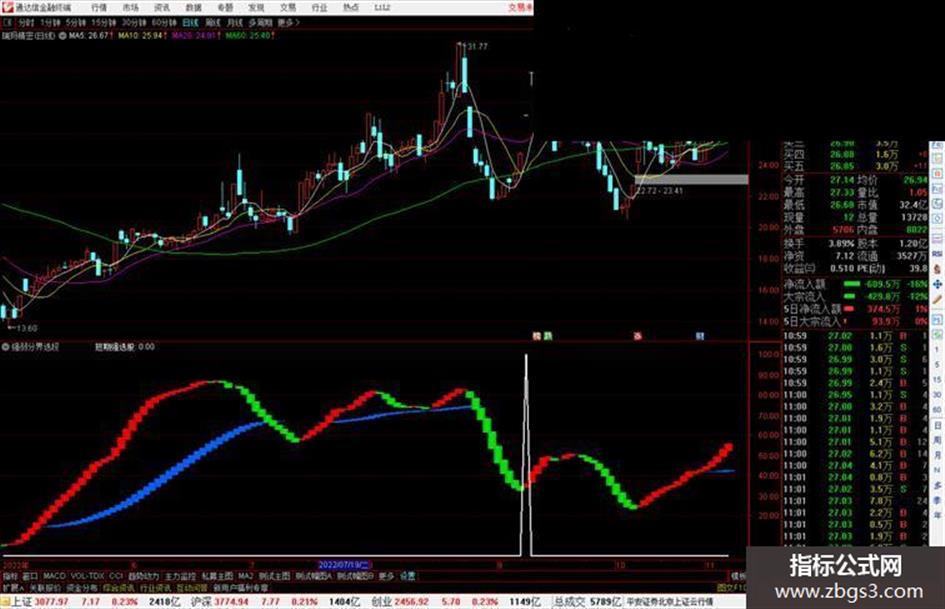Screen dimensions: 945x609
Task: Select the 日 period in right toolbar
Action: pyautogui.click(x=937, y=426)
